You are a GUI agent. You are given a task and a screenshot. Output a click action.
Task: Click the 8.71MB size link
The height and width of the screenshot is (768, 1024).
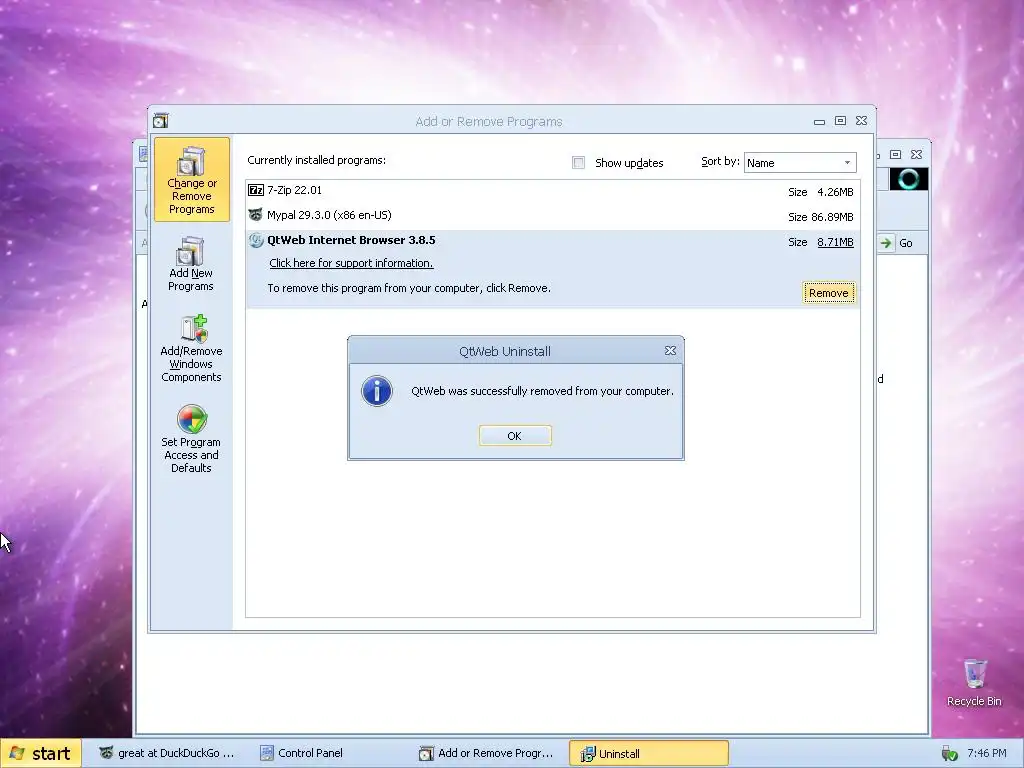(x=835, y=242)
